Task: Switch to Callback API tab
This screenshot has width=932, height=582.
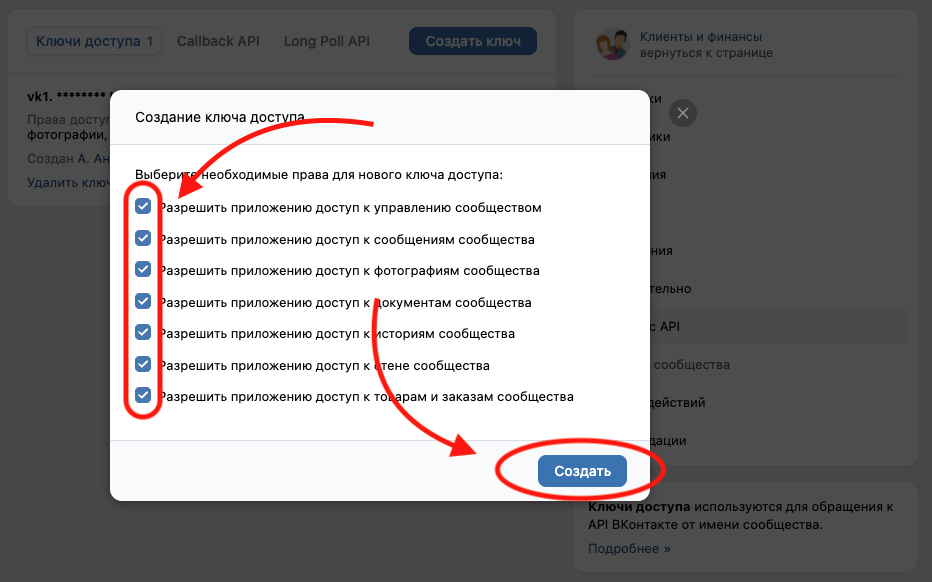Action: 218,41
